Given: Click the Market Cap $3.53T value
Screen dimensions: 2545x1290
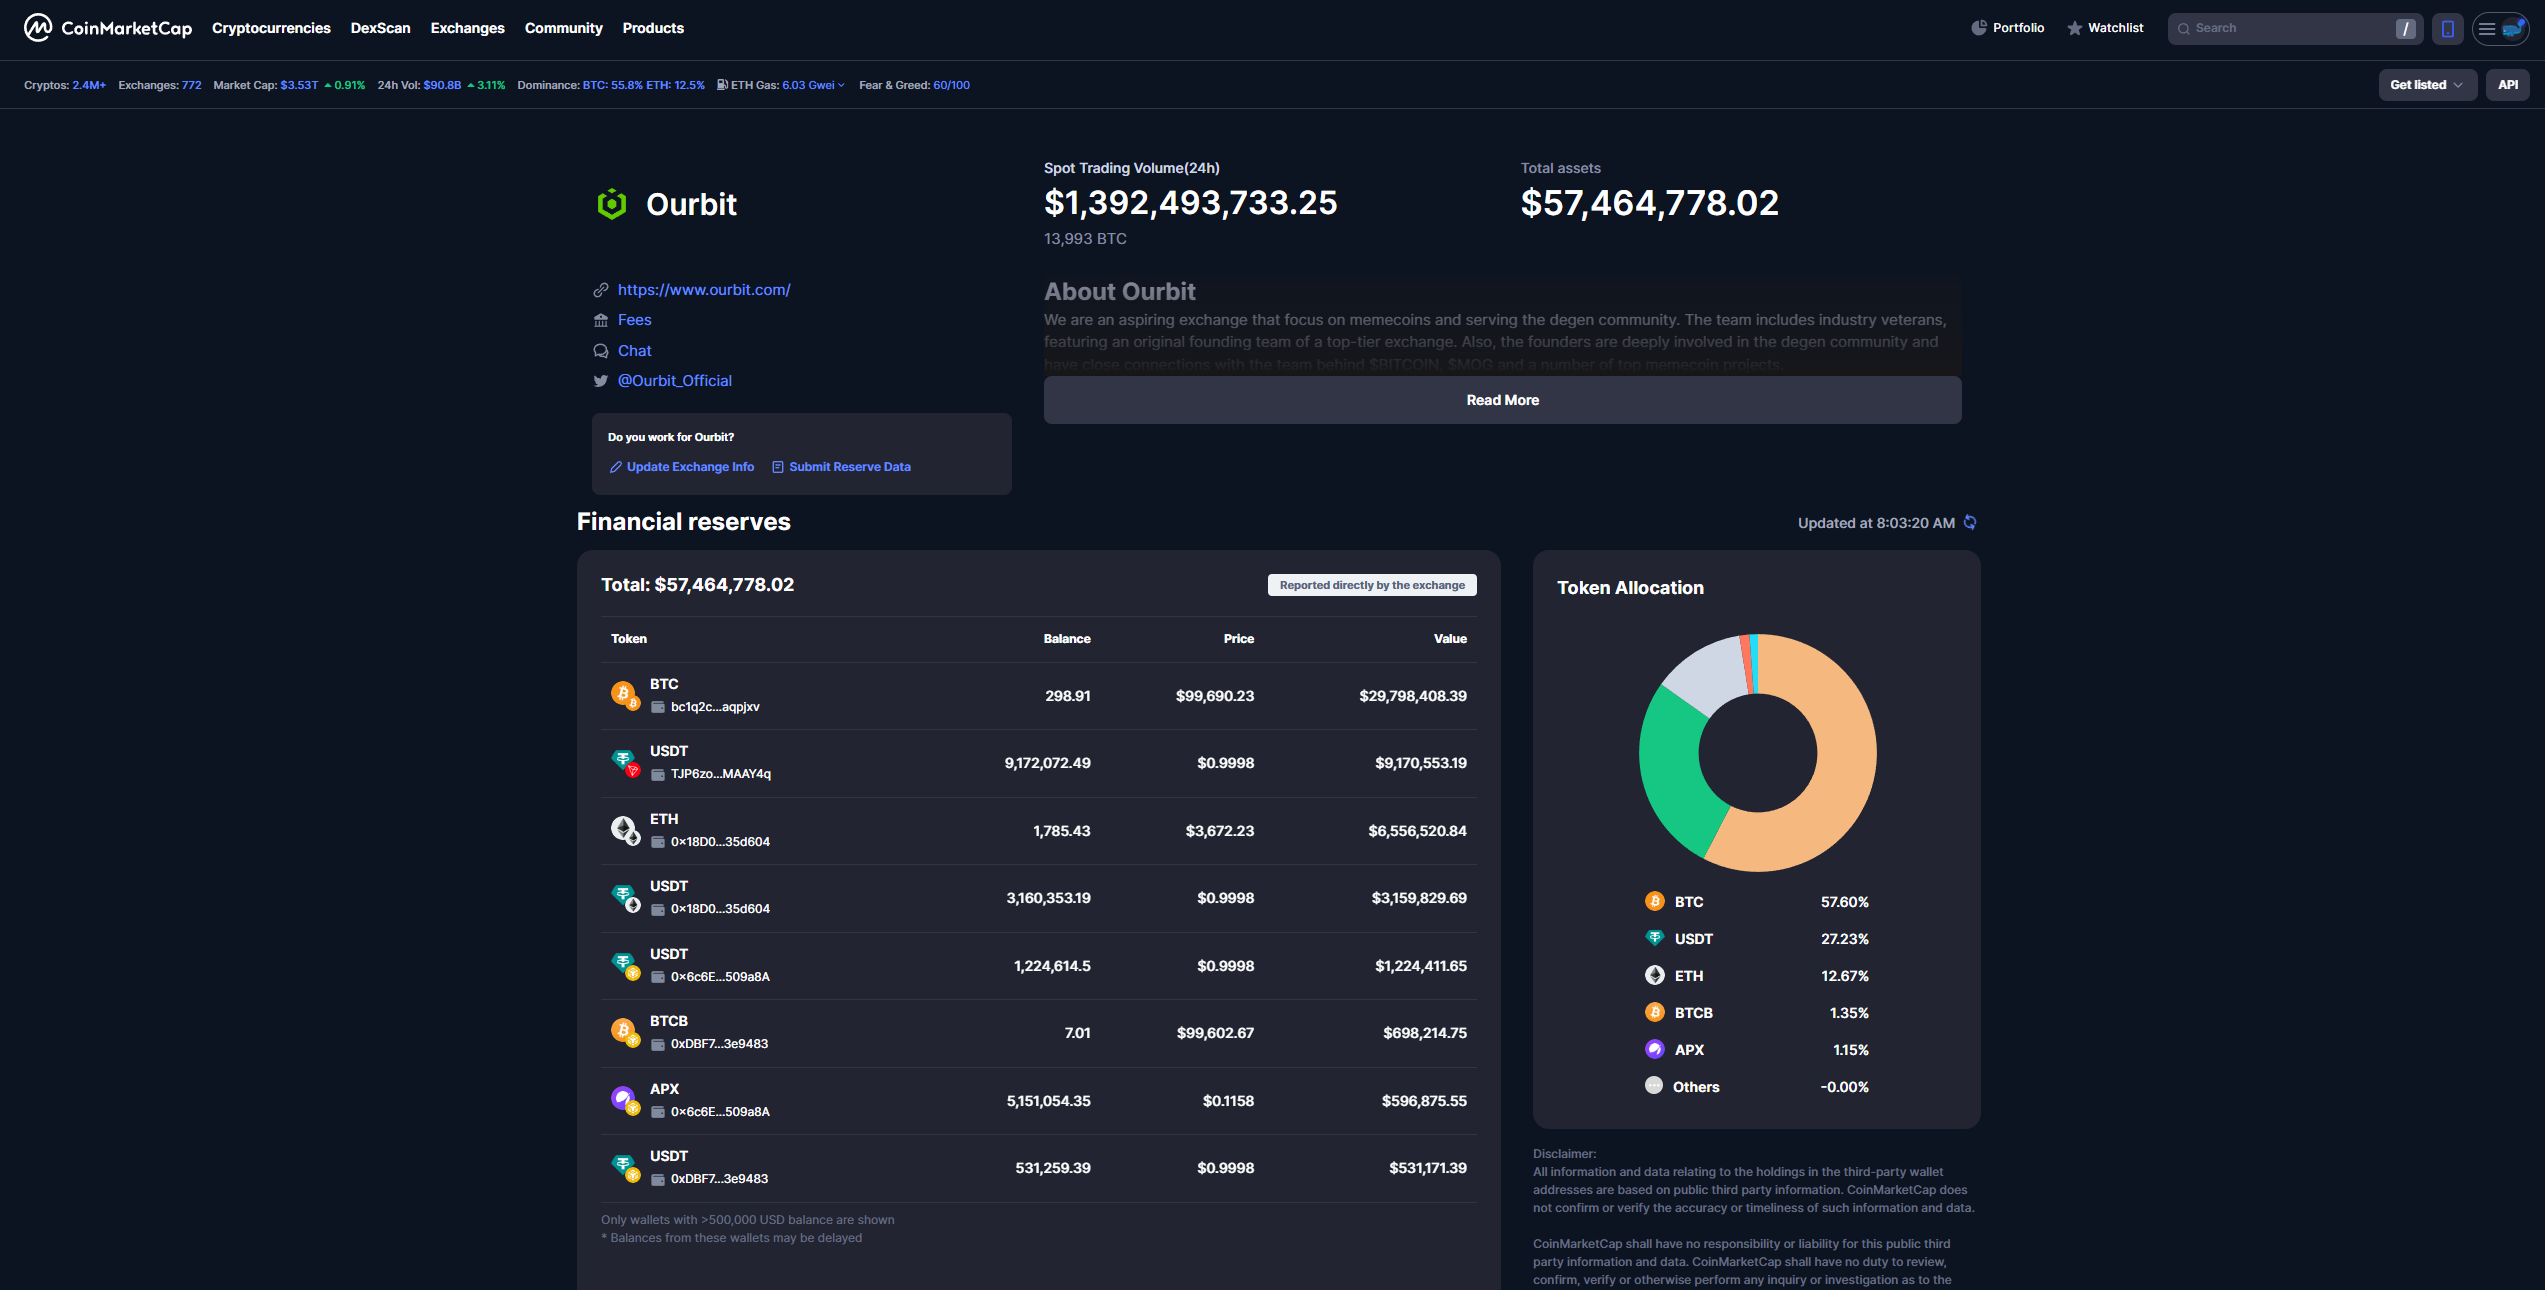Looking at the screenshot, I should pyautogui.click(x=299, y=85).
